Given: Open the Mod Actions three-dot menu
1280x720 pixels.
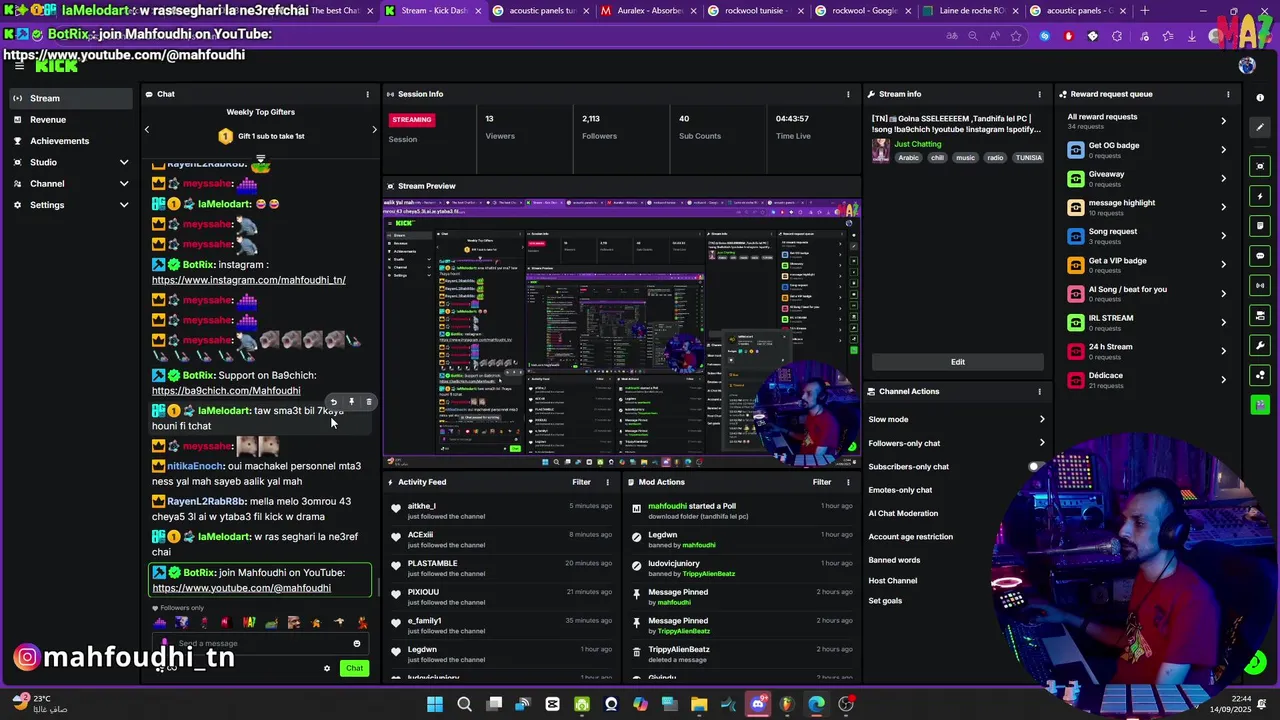Looking at the screenshot, I should point(848,482).
